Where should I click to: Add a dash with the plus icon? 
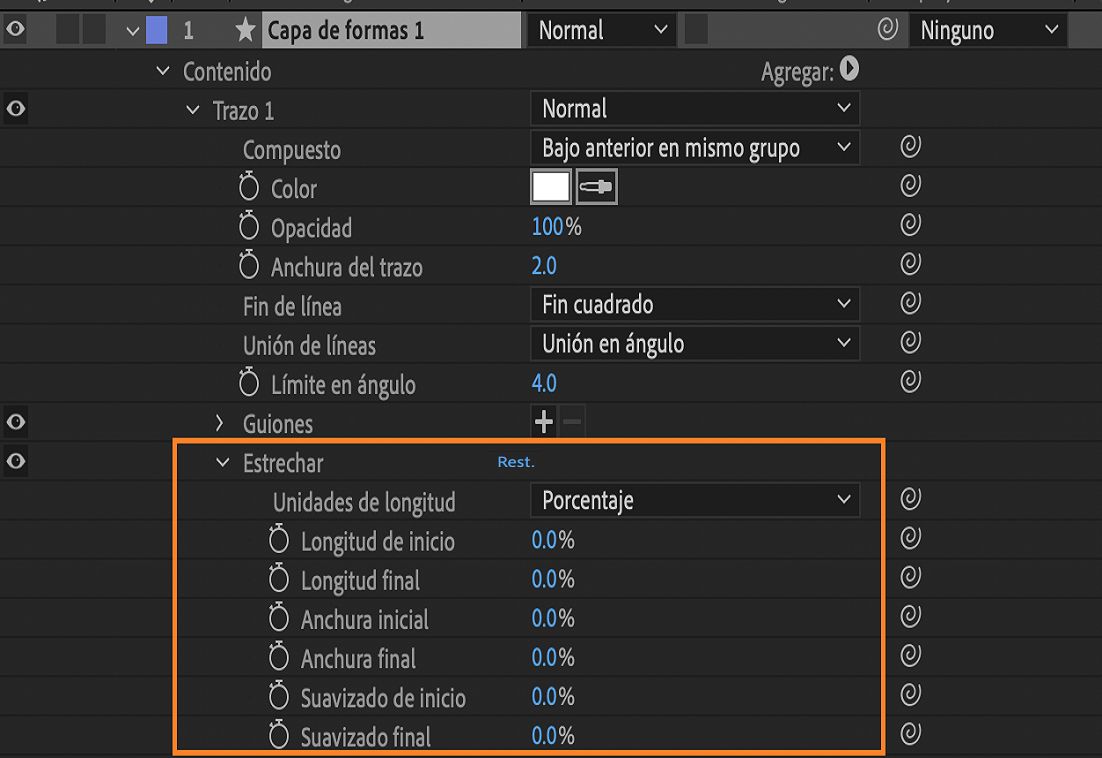tap(543, 421)
